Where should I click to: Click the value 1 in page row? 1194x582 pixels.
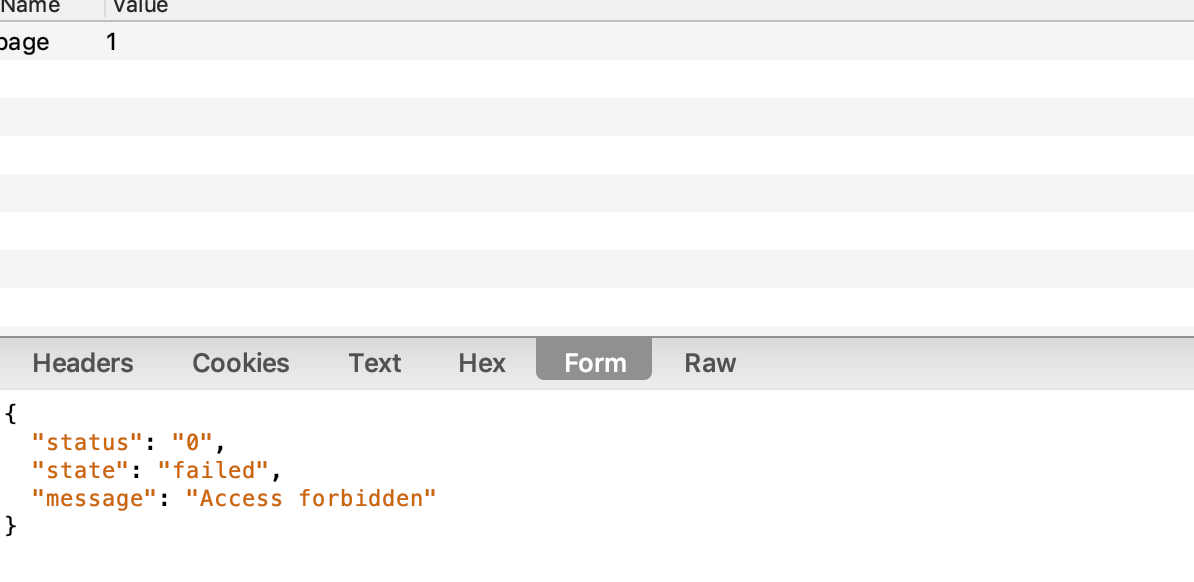pyautogui.click(x=111, y=42)
